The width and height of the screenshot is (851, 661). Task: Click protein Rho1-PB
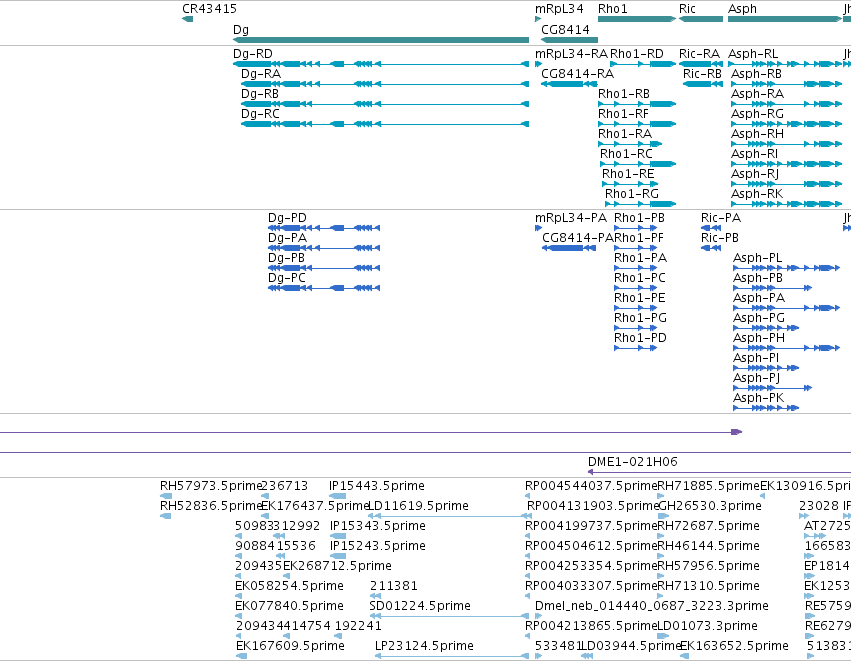click(636, 228)
